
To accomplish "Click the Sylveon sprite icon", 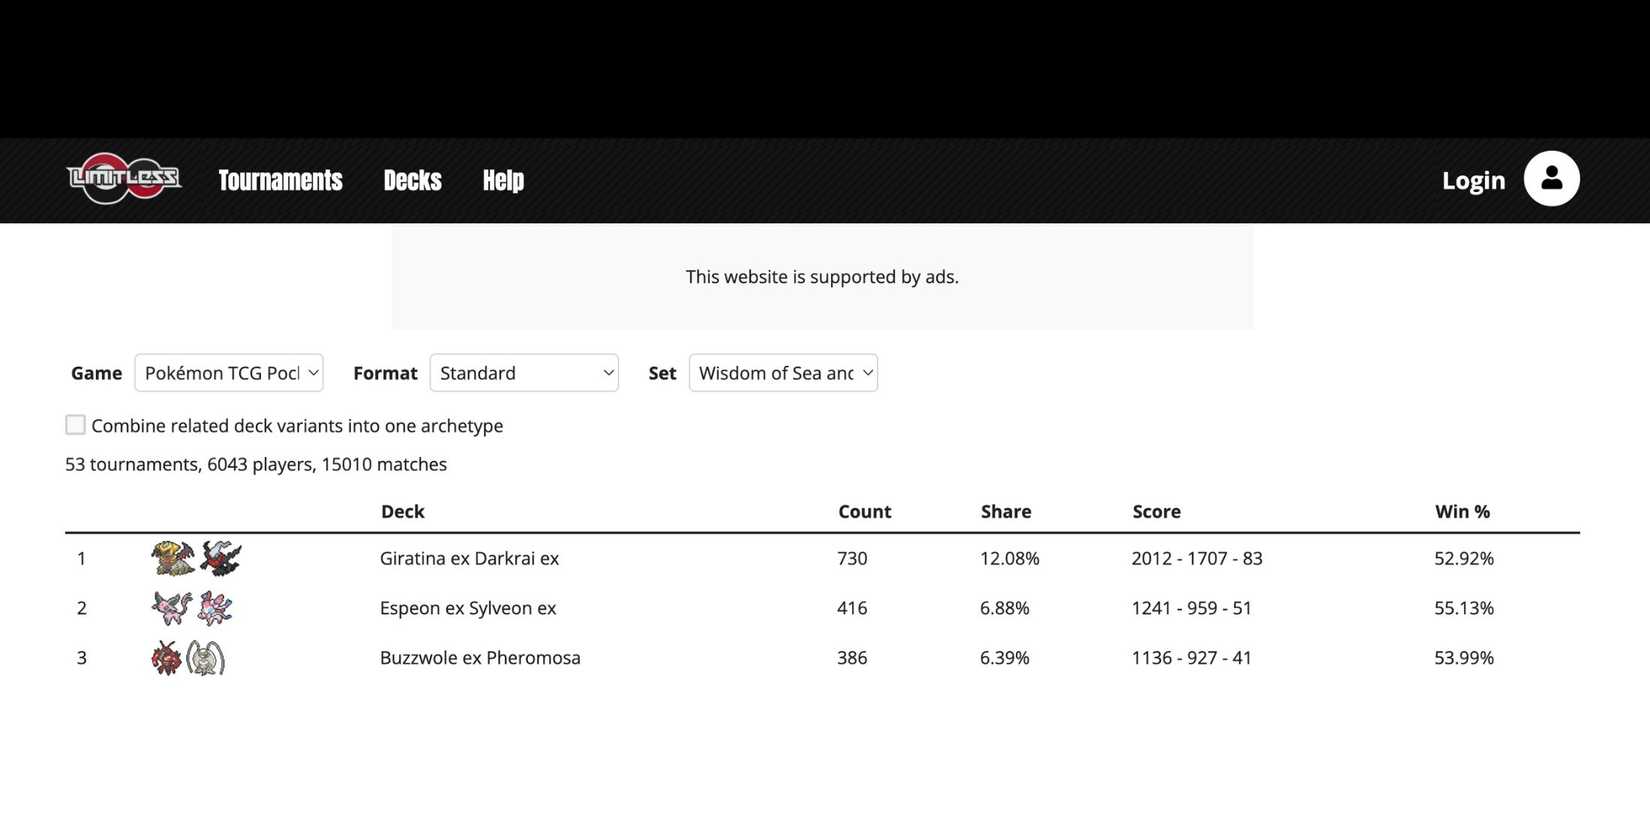I will (x=215, y=608).
